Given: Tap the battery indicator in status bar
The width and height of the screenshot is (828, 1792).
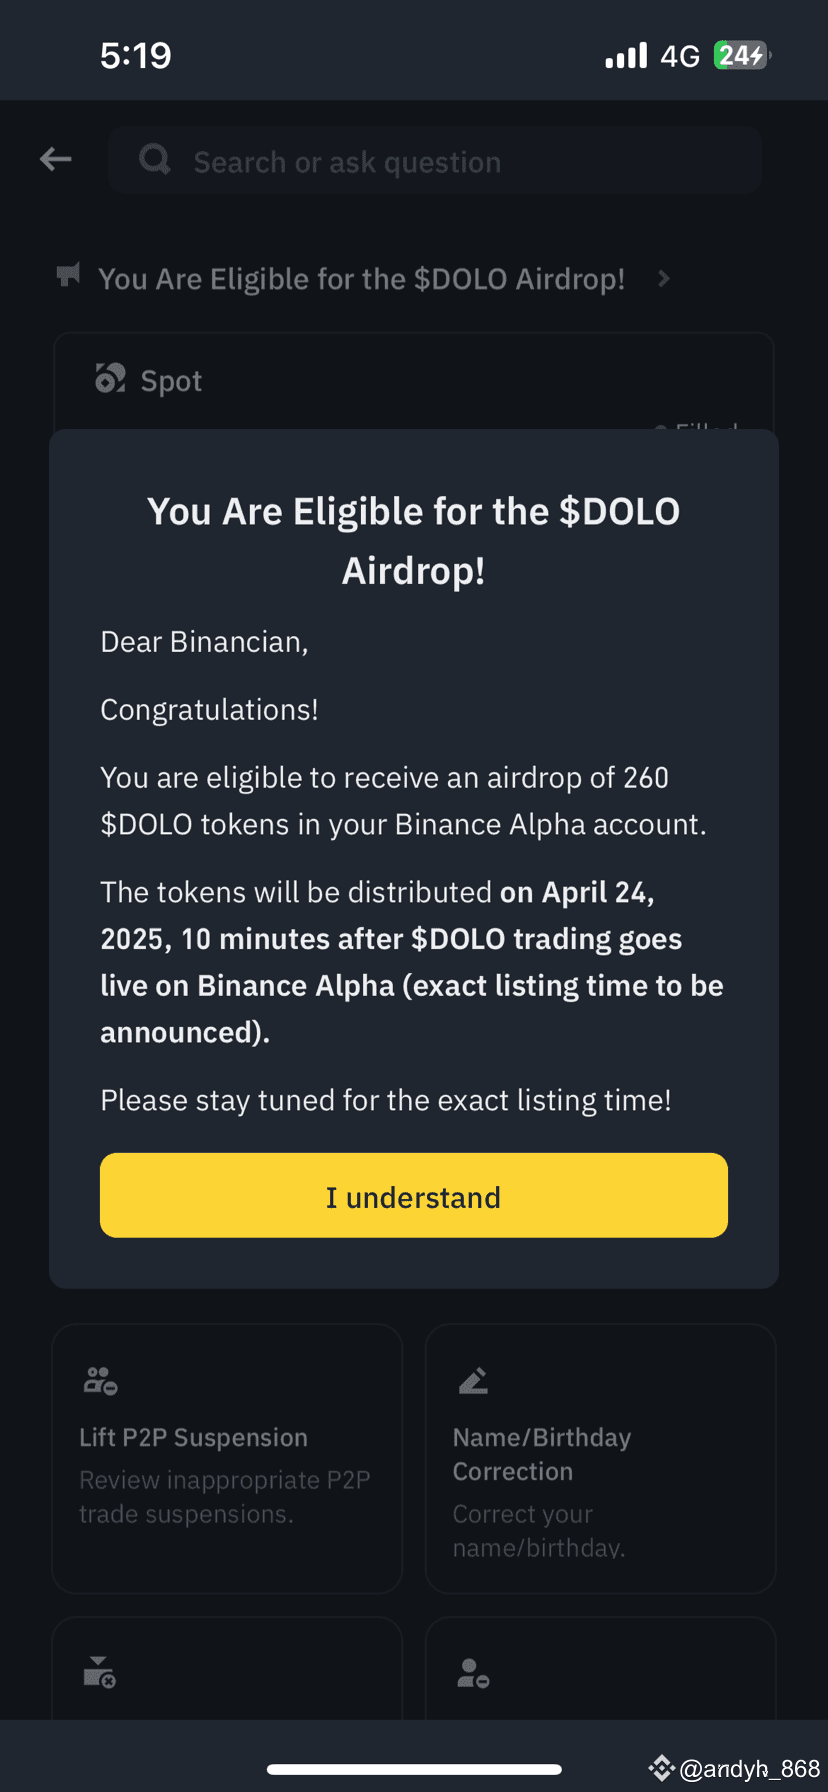Looking at the screenshot, I should (x=742, y=55).
